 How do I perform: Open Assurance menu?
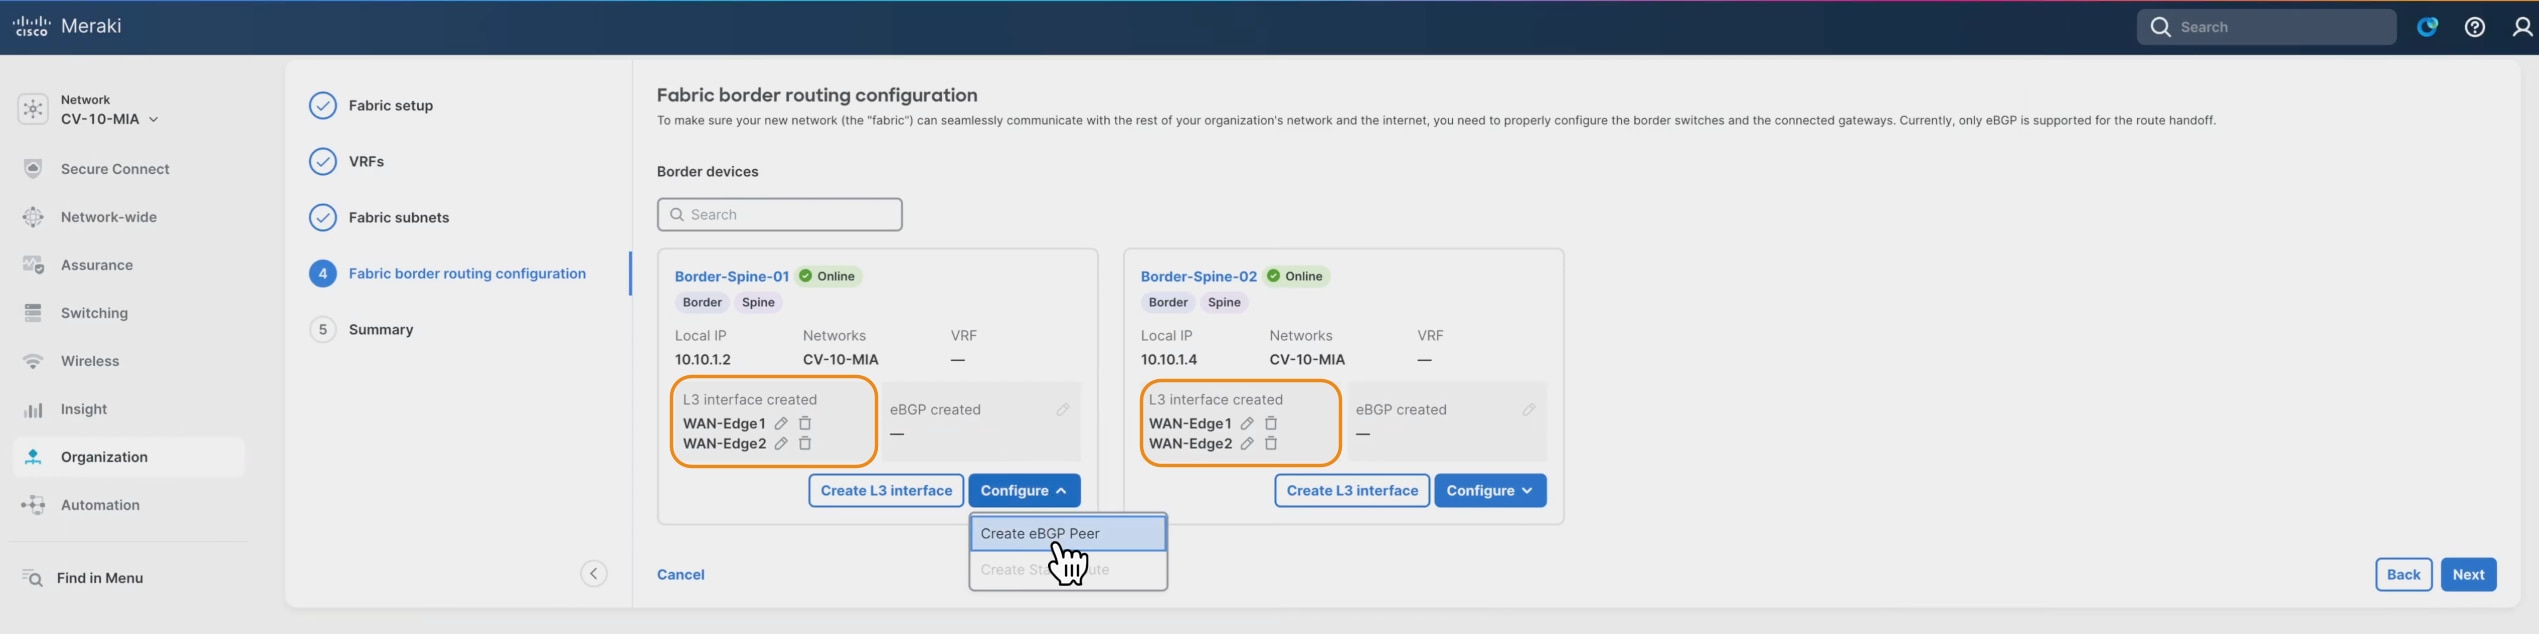(97, 265)
